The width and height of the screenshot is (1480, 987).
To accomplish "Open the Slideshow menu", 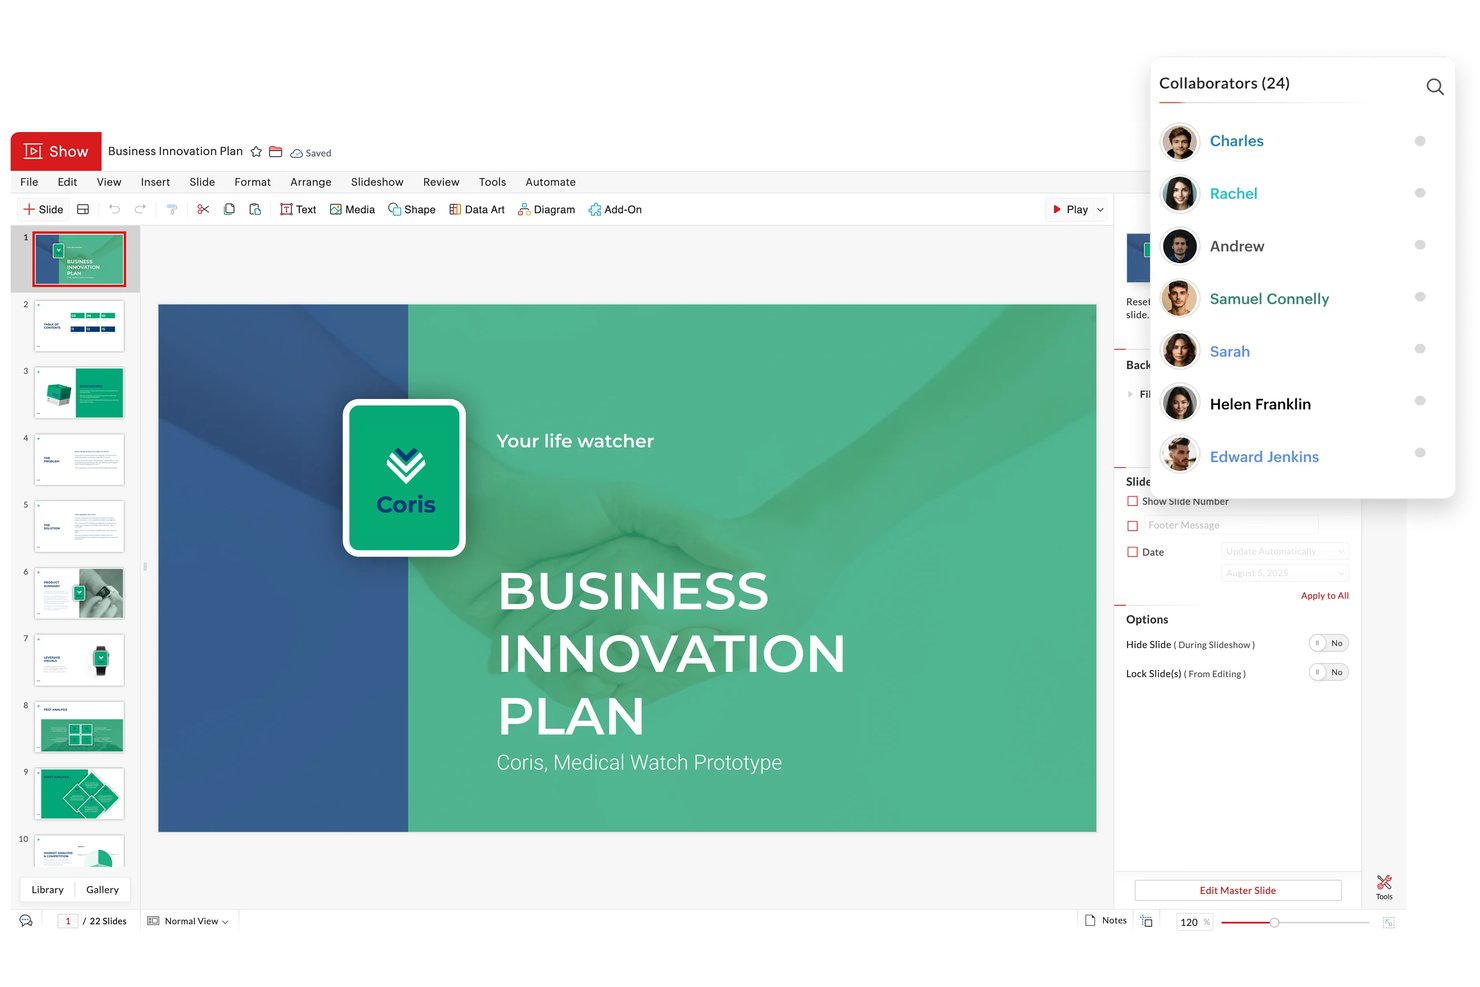I will point(377,182).
